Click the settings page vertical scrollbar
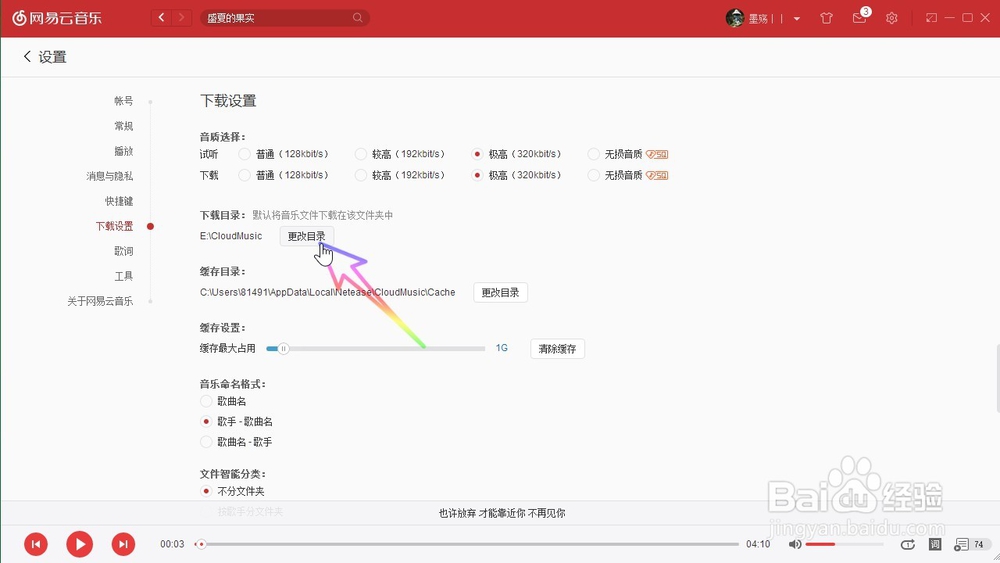This screenshot has width=1000, height=563. [997, 378]
